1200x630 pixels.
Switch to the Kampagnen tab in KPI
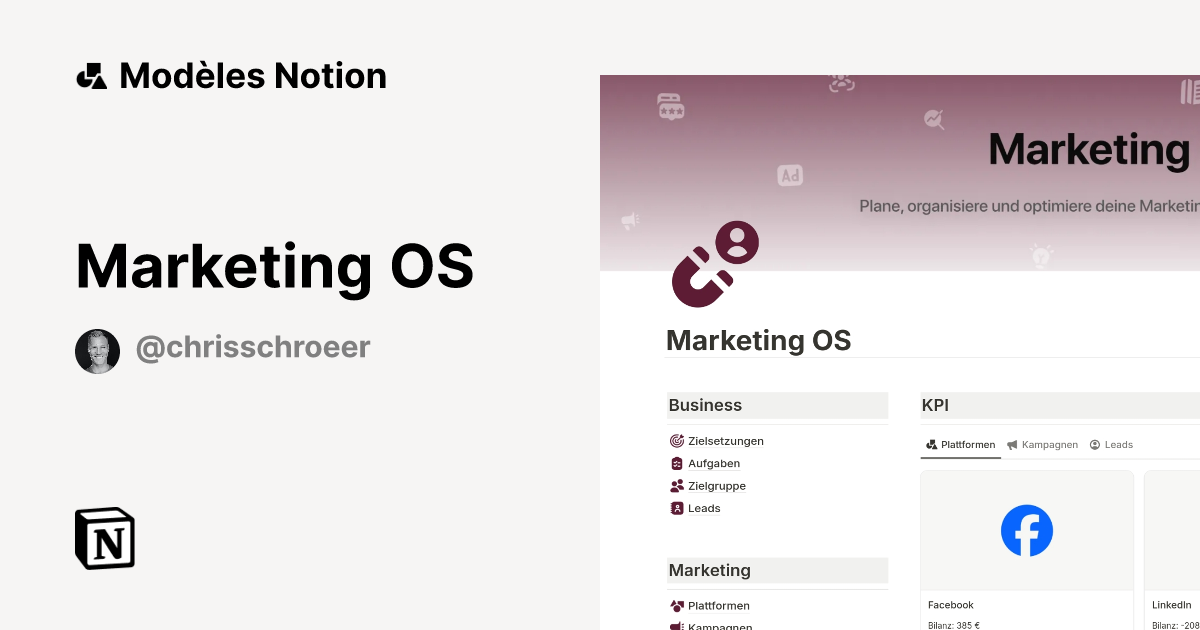(1042, 444)
